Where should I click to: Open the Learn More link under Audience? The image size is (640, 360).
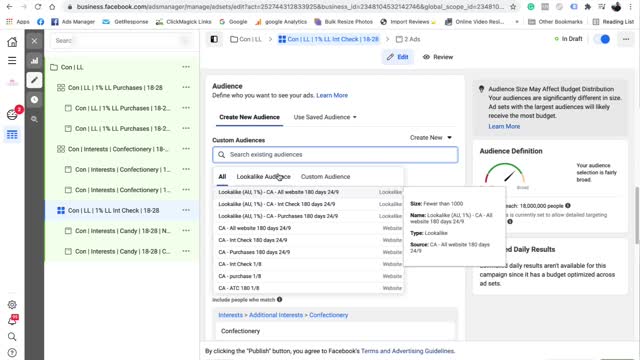[x=332, y=96]
